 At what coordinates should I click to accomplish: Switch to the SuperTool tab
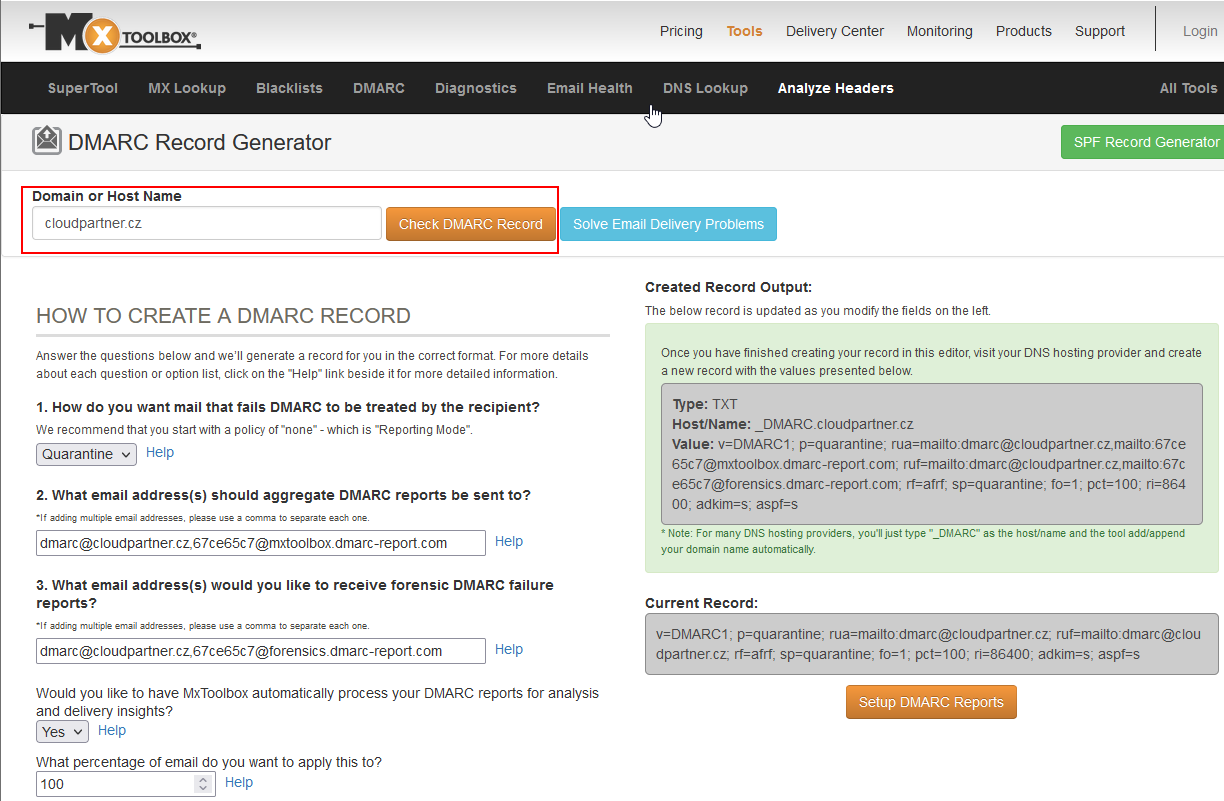click(x=83, y=88)
